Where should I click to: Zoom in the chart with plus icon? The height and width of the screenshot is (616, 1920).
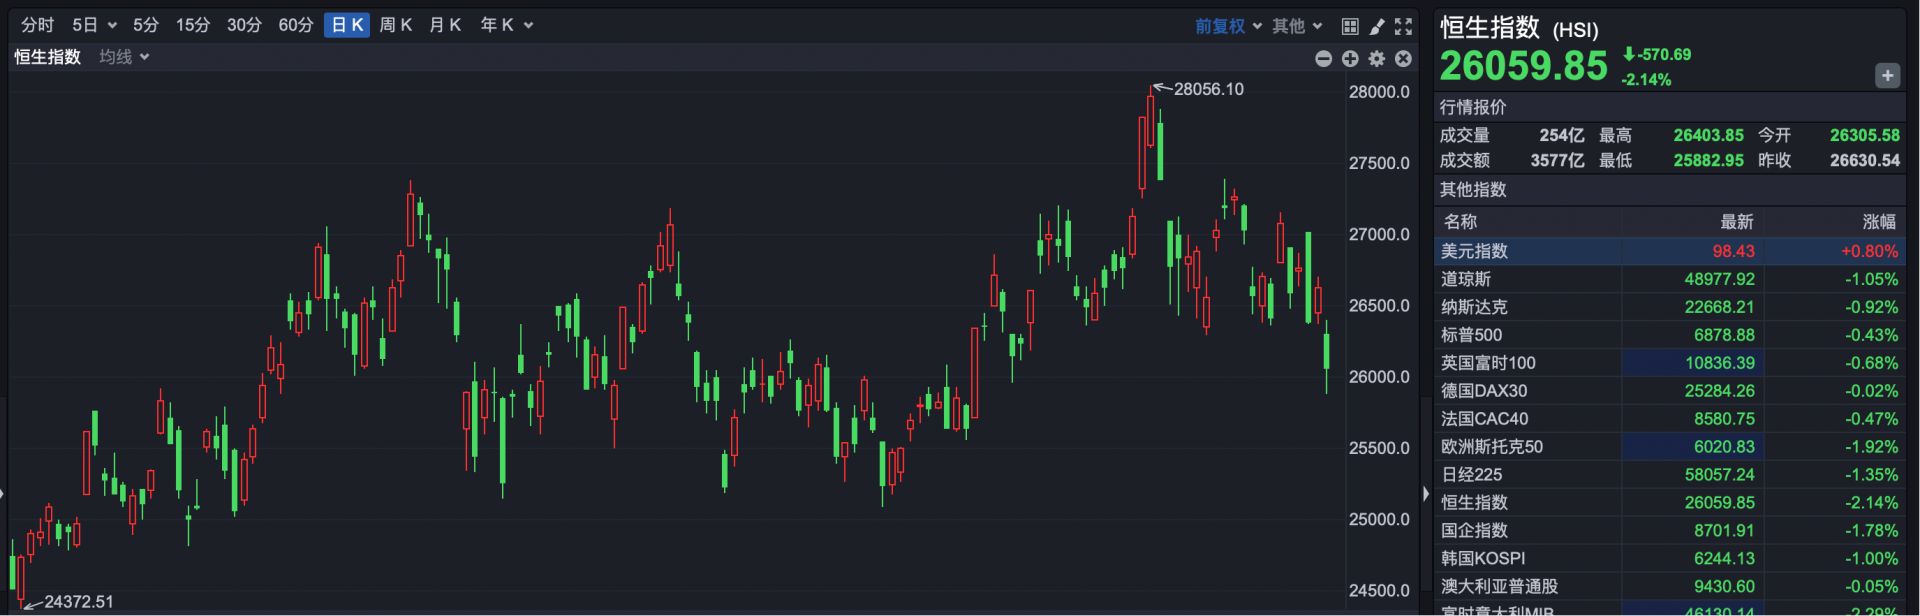(1350, 59)
